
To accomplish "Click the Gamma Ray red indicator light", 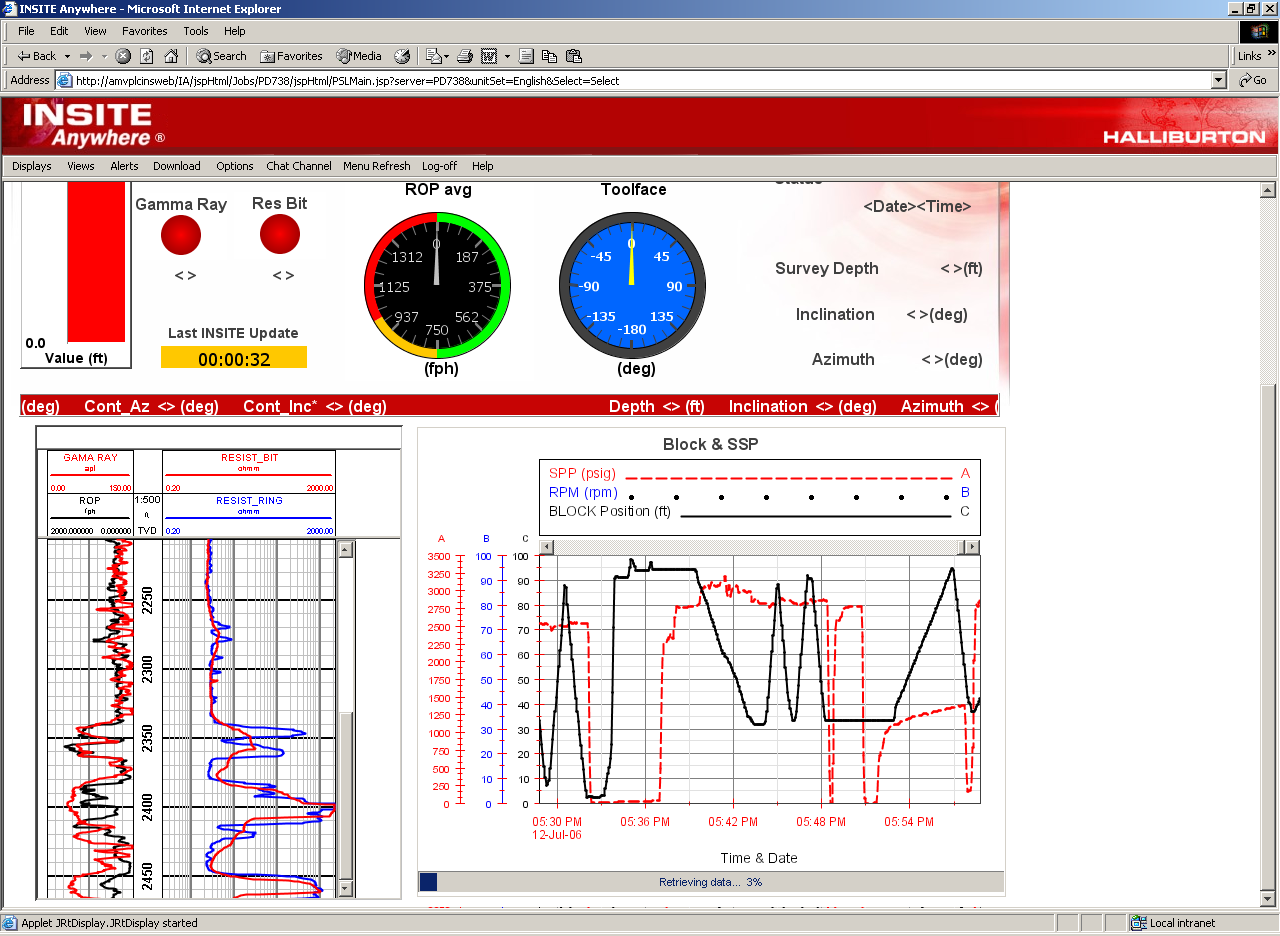I will pos(181,235).
